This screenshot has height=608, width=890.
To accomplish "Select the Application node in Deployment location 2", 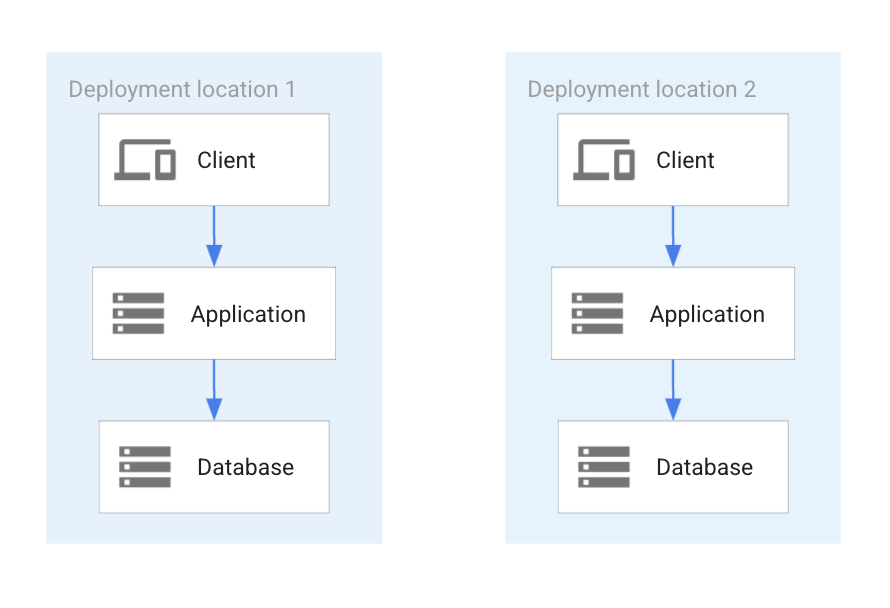I will coord(672,312).
